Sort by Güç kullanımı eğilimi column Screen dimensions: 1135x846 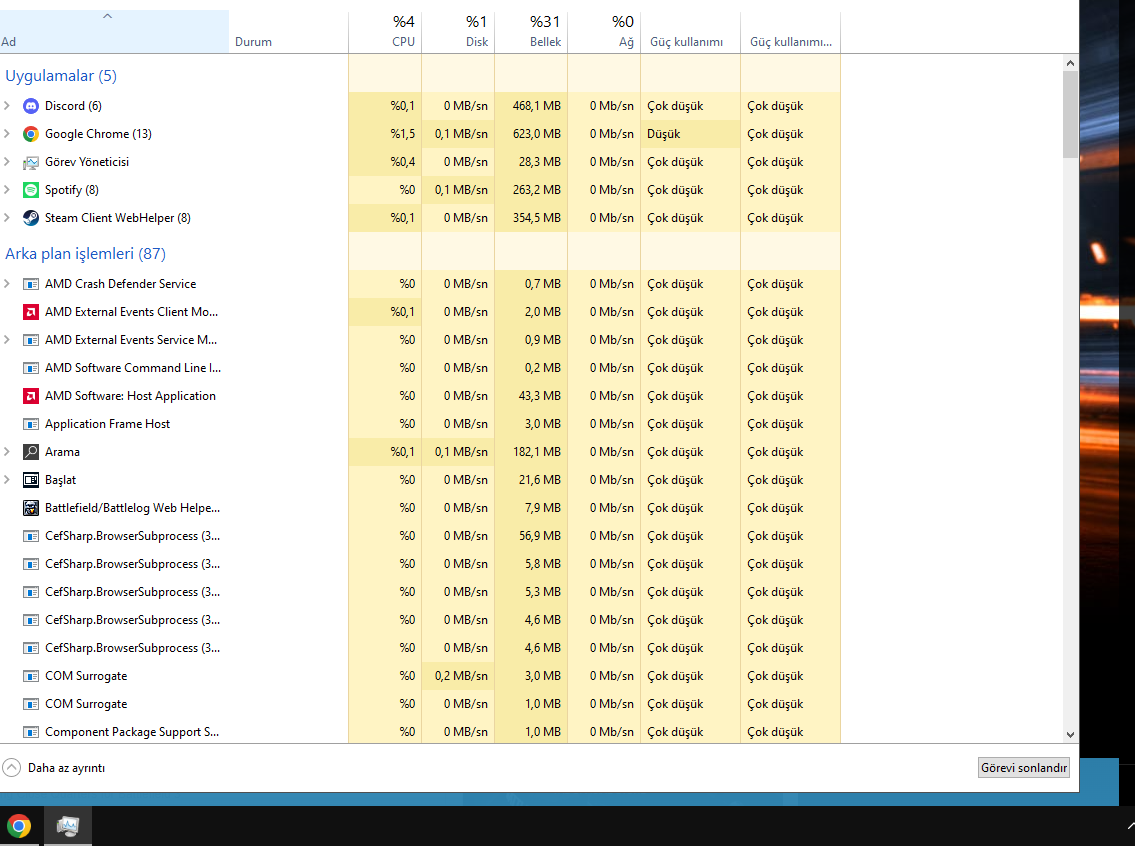(790, 32)
